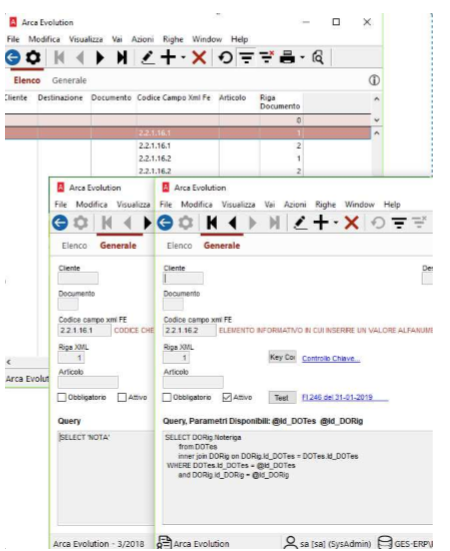This screenshot has width=450, height=551.
Task: Click back arrow in right front window
Action: coord(165,222)
